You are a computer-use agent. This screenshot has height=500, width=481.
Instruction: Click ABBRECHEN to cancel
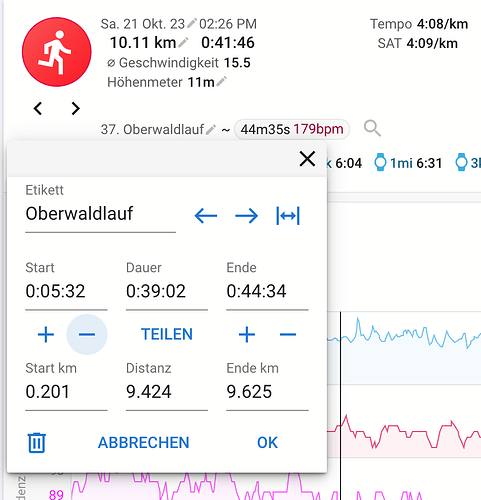point(144,443)
